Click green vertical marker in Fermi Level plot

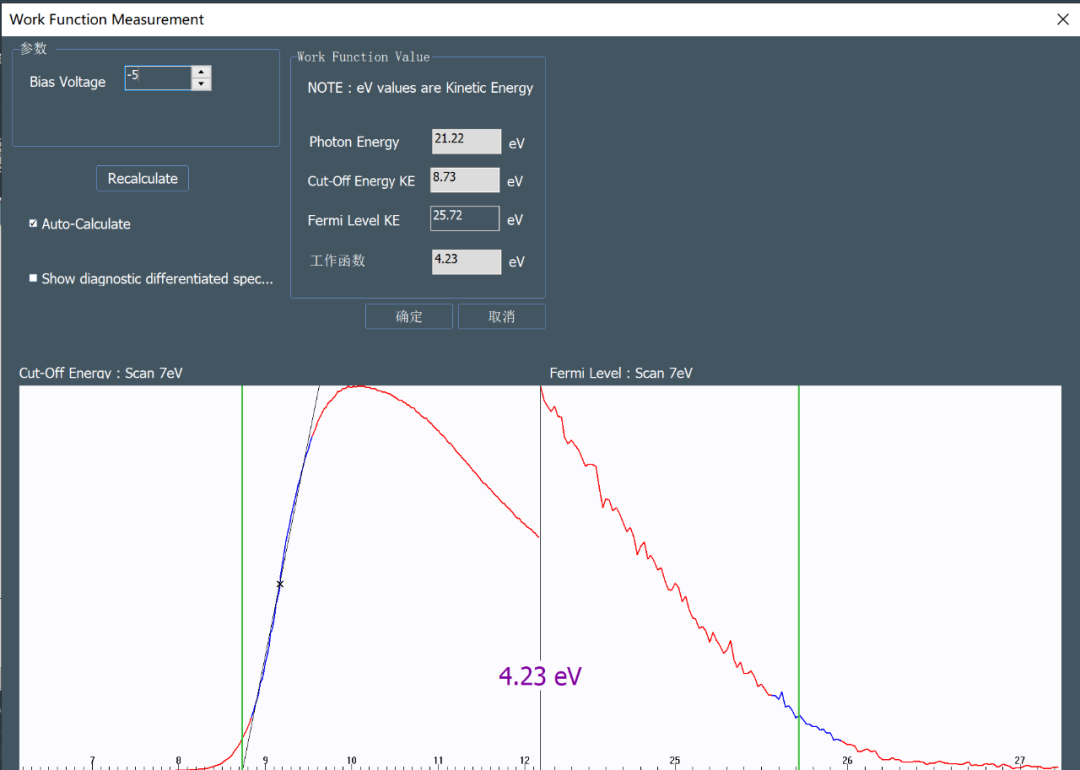point(799,560)
